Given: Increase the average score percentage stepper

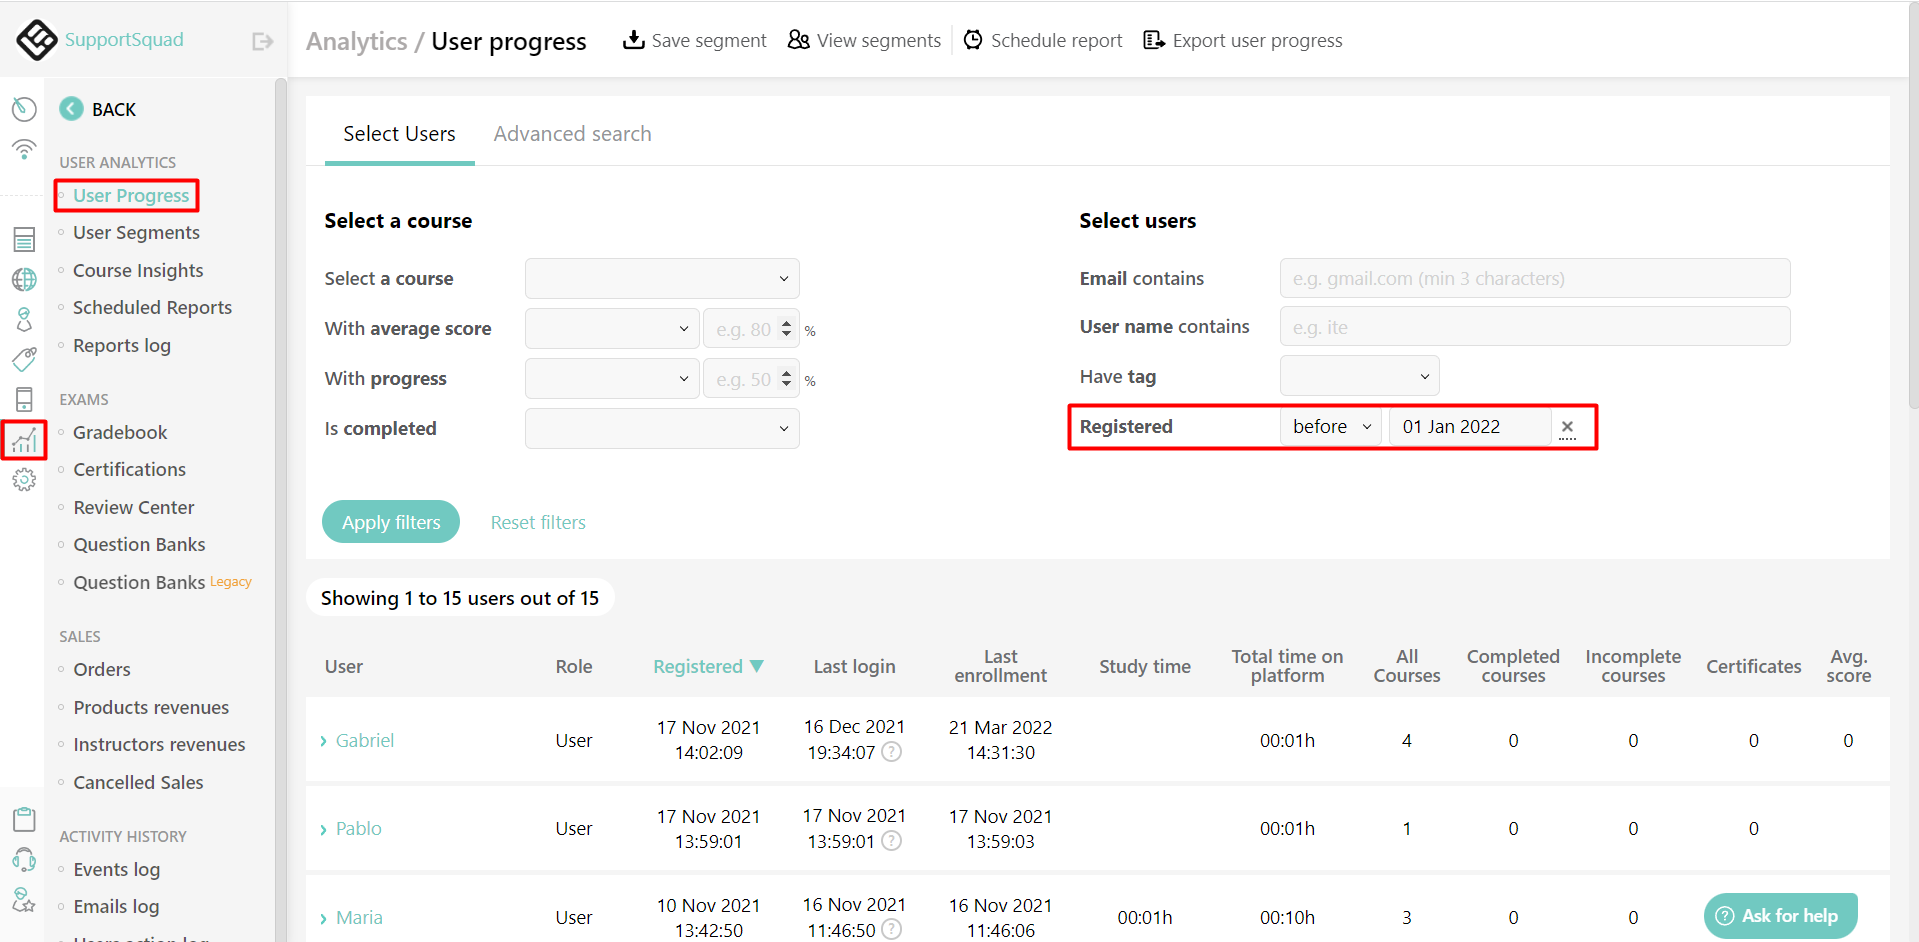Looking at the screenshot, I should [786, 322].
